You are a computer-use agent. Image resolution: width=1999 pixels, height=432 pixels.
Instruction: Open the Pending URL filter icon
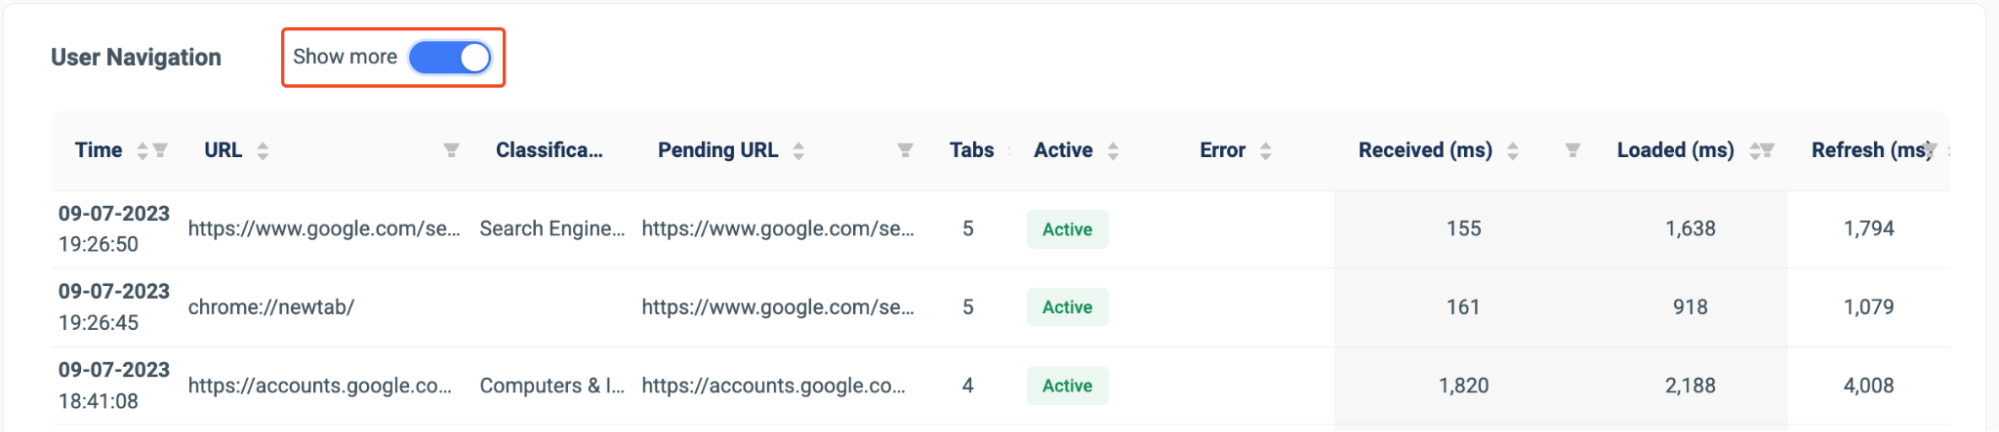tap(905, 150)
